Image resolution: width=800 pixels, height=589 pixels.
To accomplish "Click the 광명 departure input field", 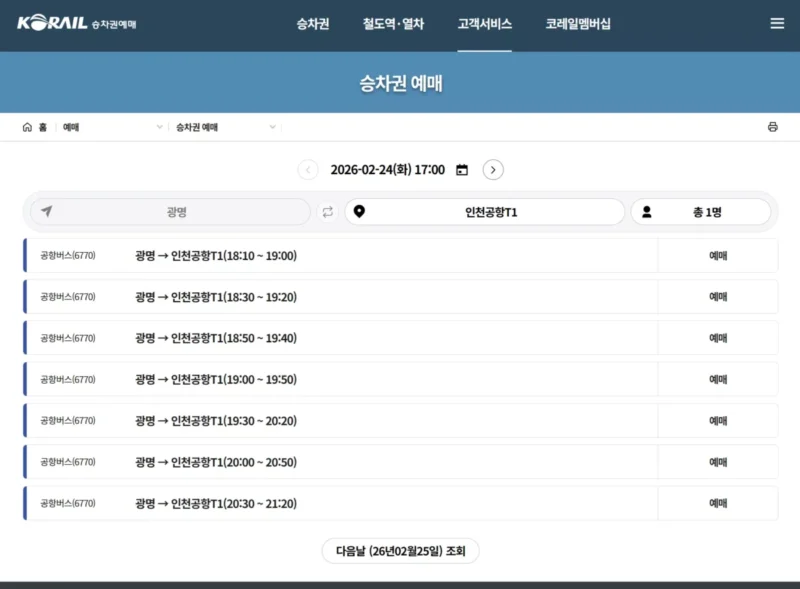I will (x=175, y=212).
